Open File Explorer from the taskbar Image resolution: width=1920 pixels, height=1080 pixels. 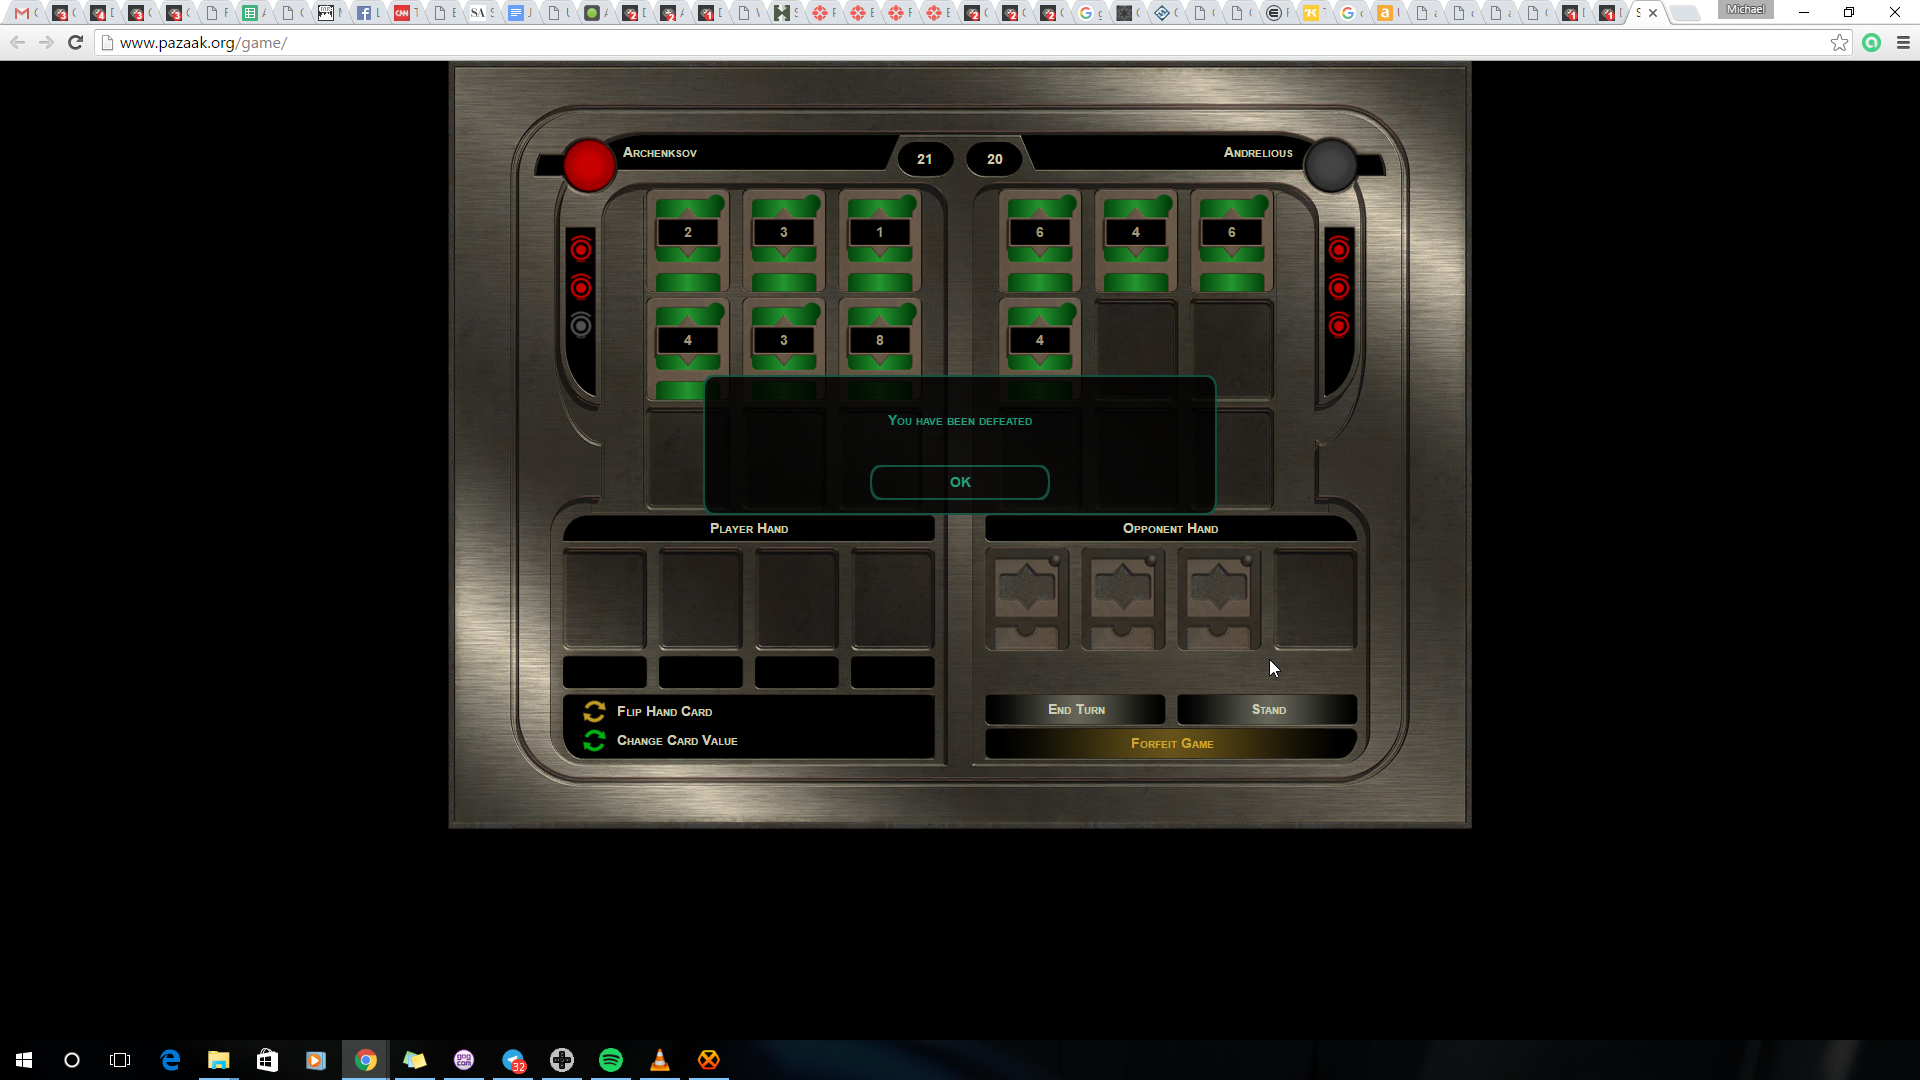click(218, 1060)
